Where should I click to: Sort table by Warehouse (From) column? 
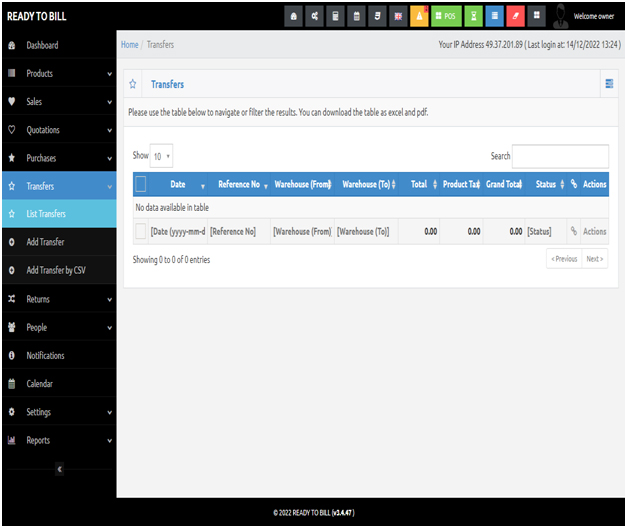[303, 184]
